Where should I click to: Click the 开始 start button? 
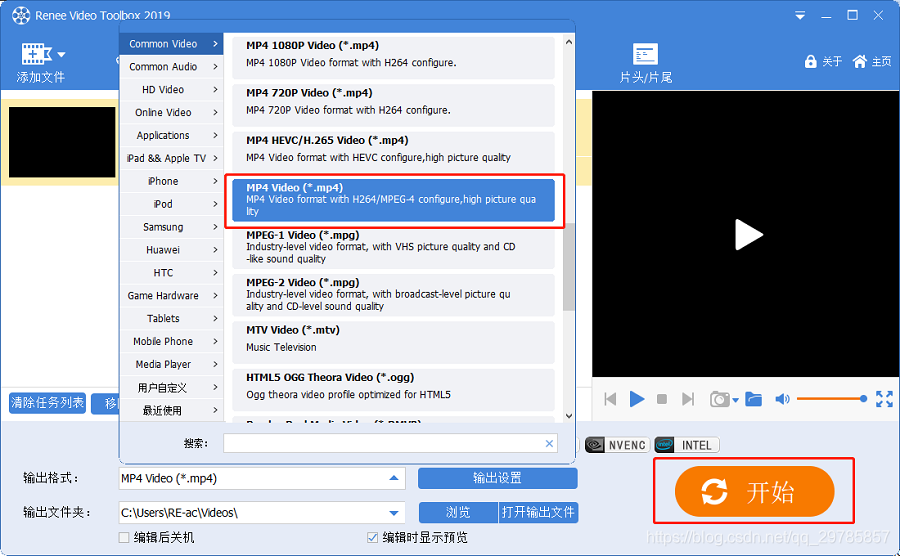click(754, 491)
